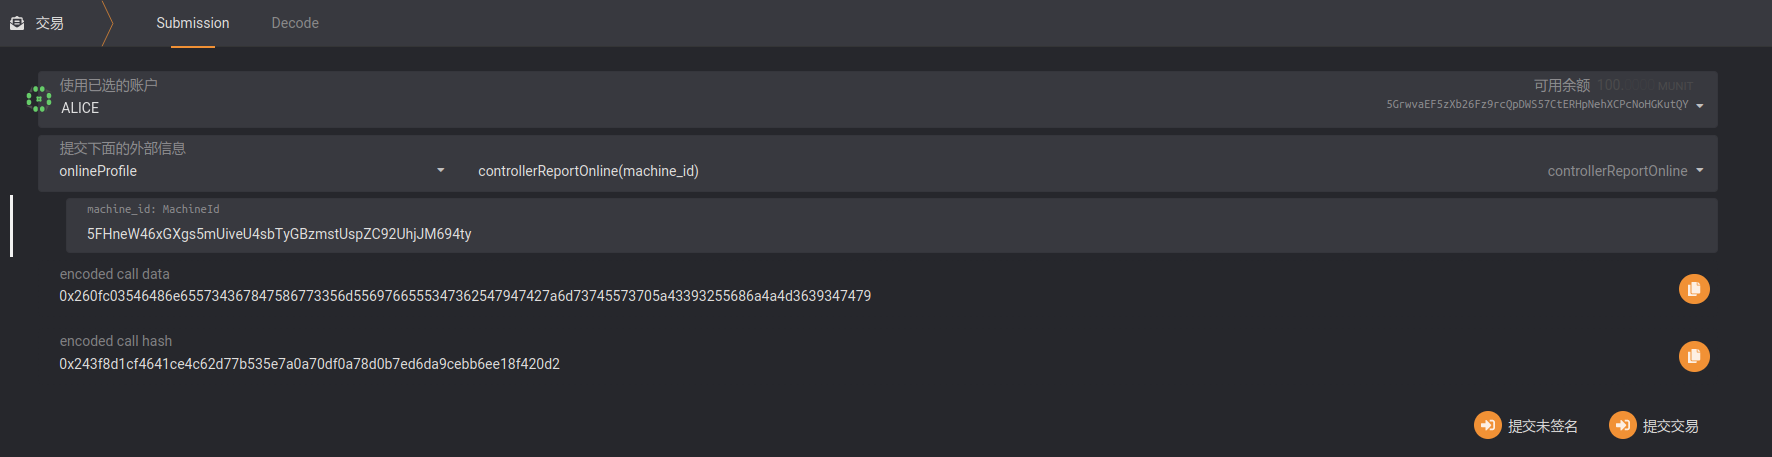The height and width of the screenshot is (457, 1772).
Task: Copy the encoded call data
Action: tap(1694, 289)
